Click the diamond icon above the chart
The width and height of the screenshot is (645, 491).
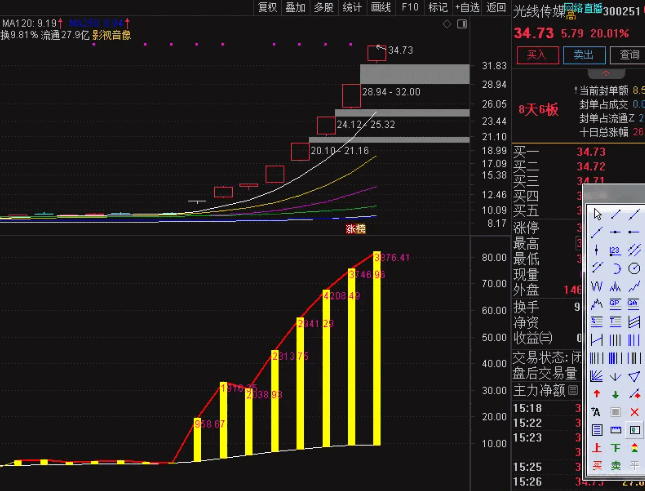(x=447, y=24)
